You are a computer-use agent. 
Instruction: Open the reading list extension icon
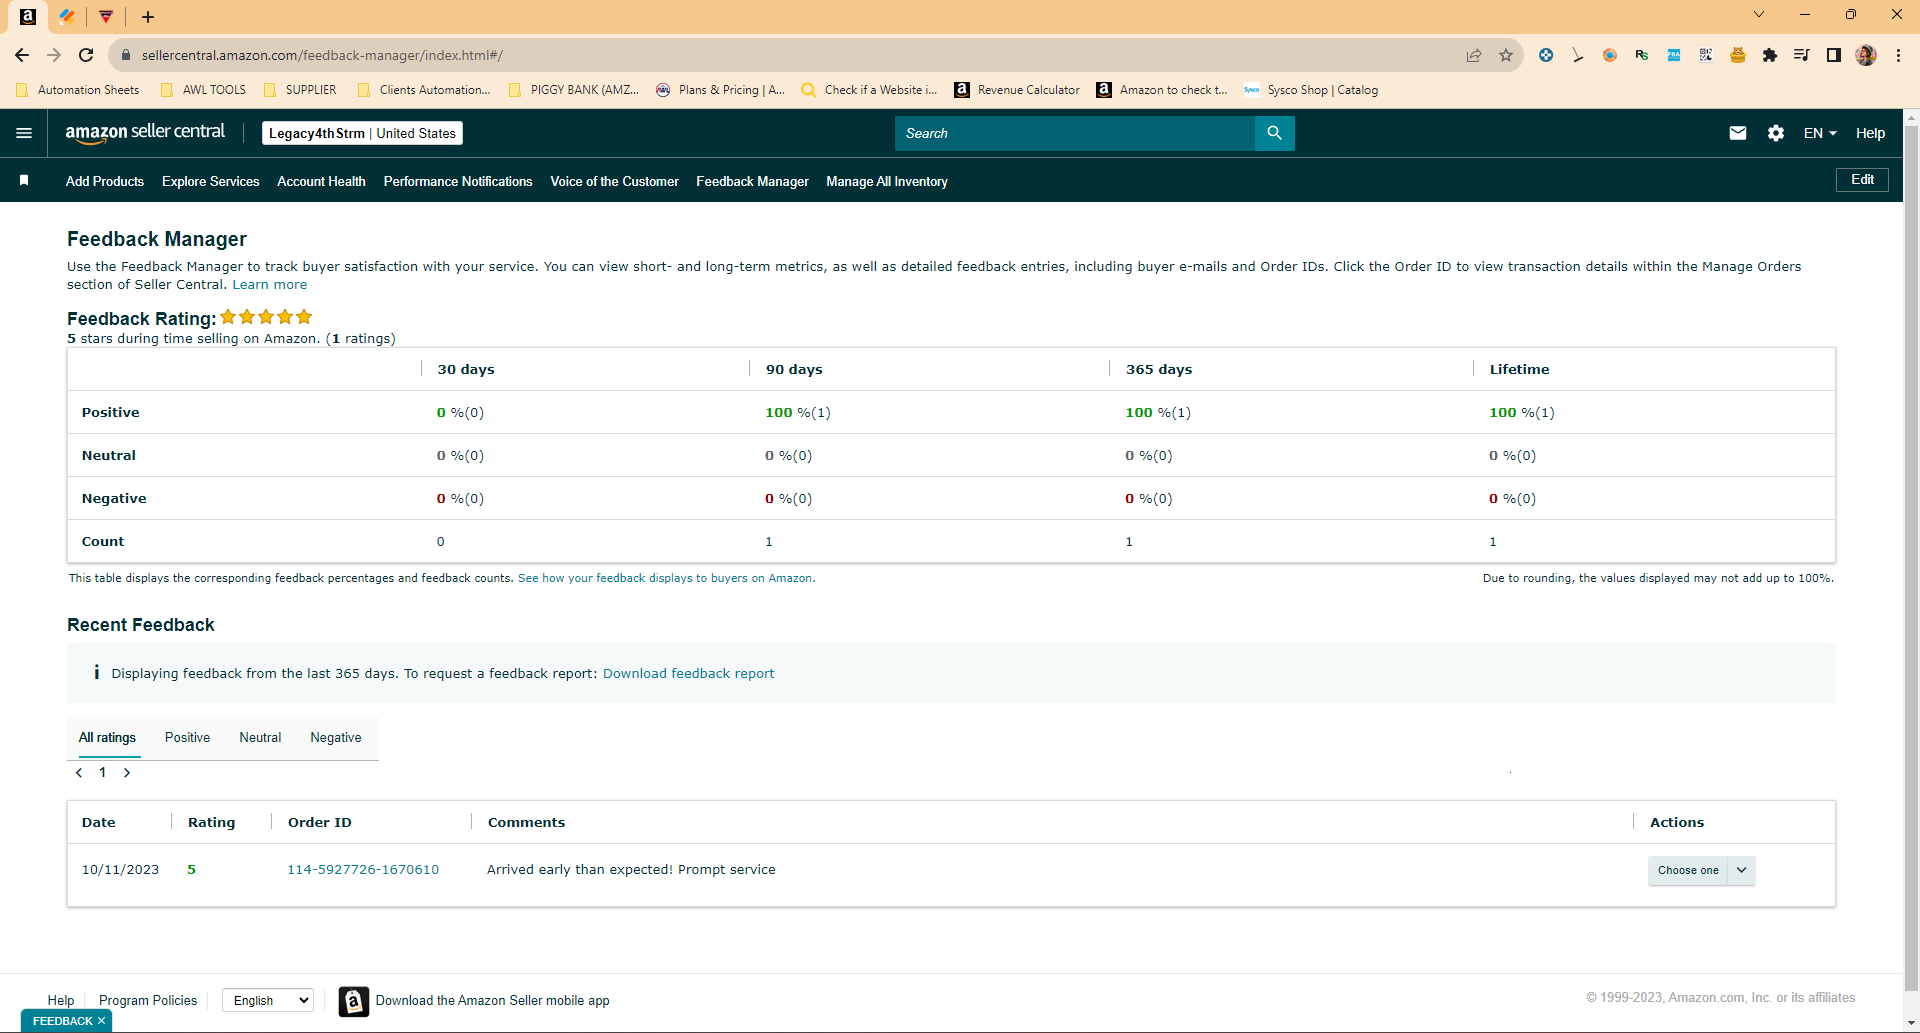point(1802,55)
